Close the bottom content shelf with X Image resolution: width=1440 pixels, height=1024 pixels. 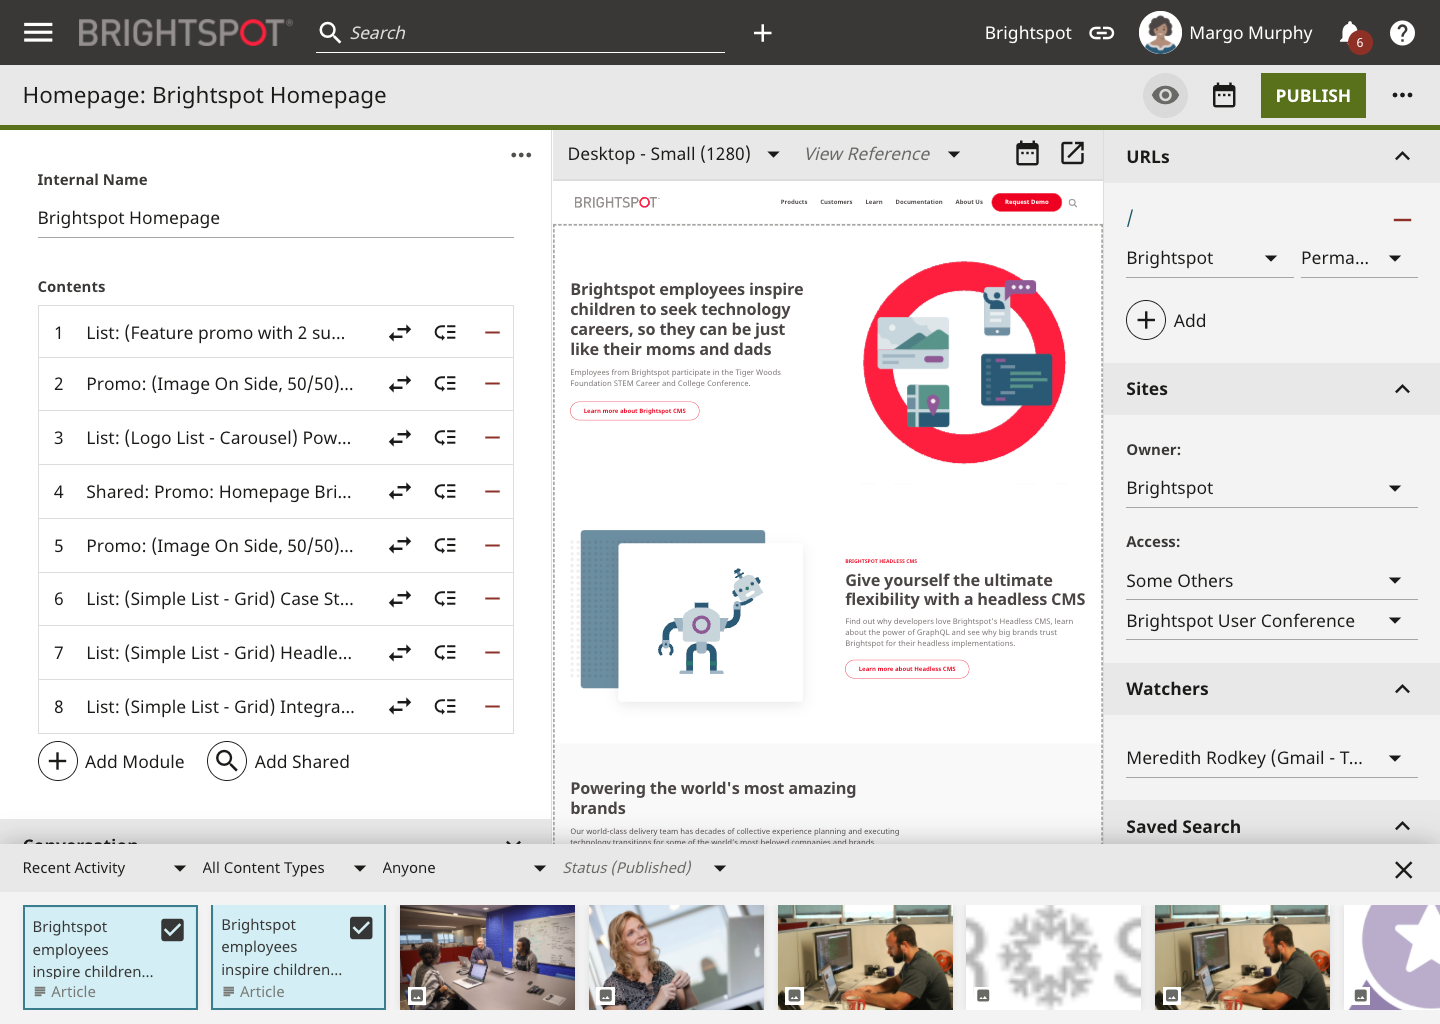pos(1404,870)
